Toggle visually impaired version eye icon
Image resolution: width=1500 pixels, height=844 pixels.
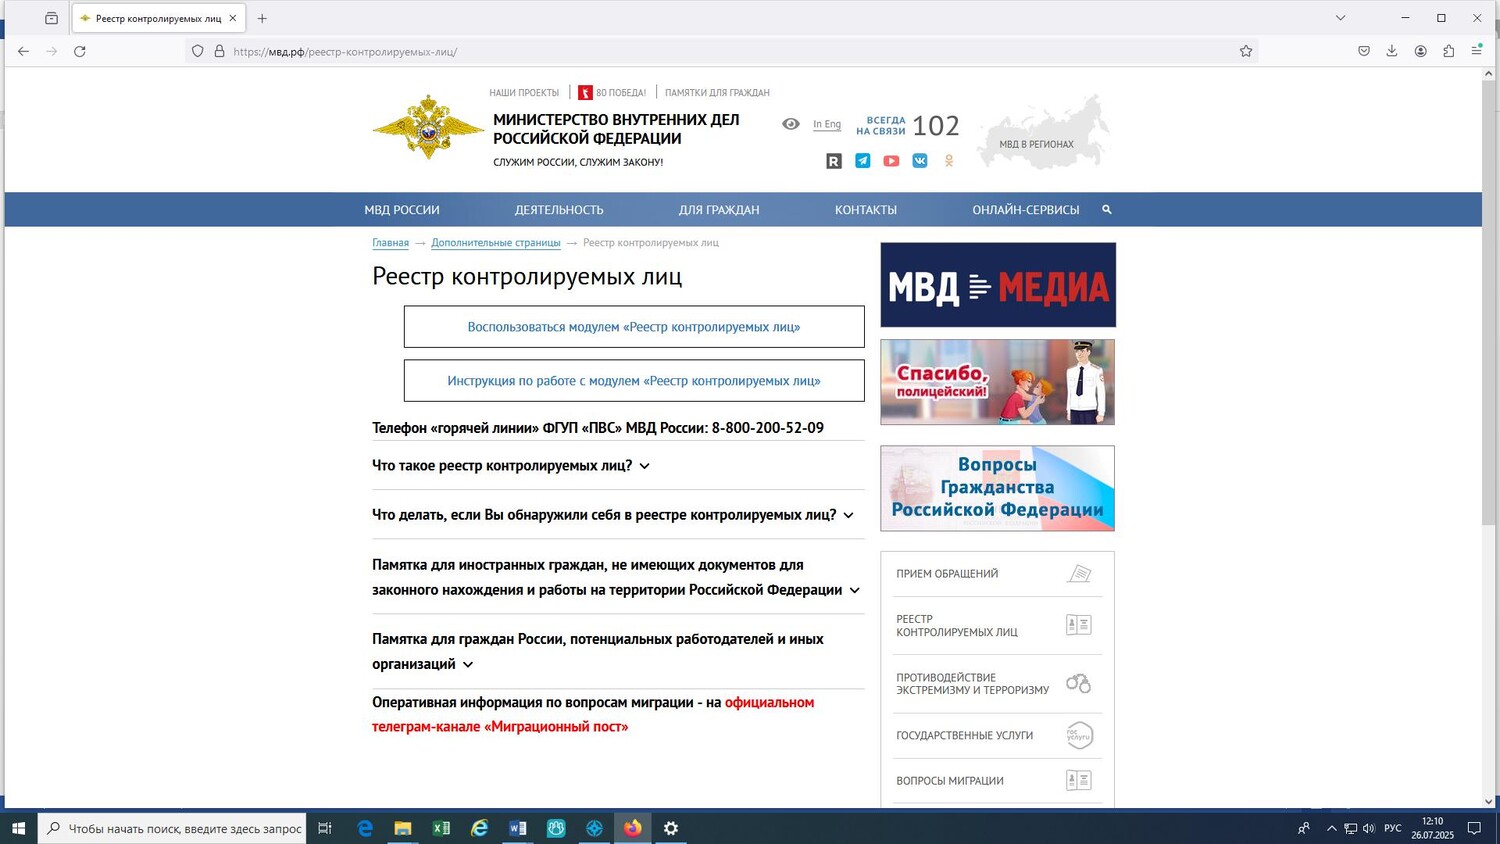tap(791, 124)
